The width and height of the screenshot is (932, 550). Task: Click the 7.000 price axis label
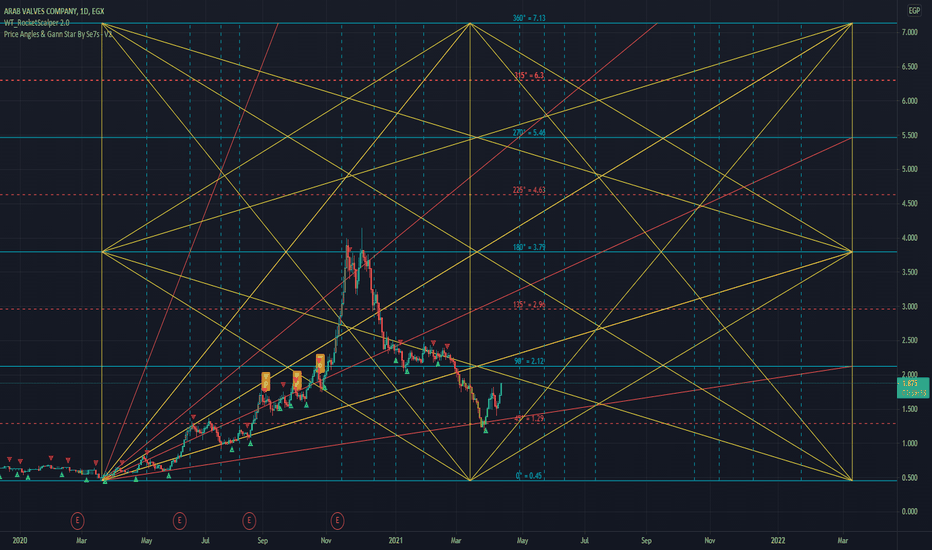909,32
